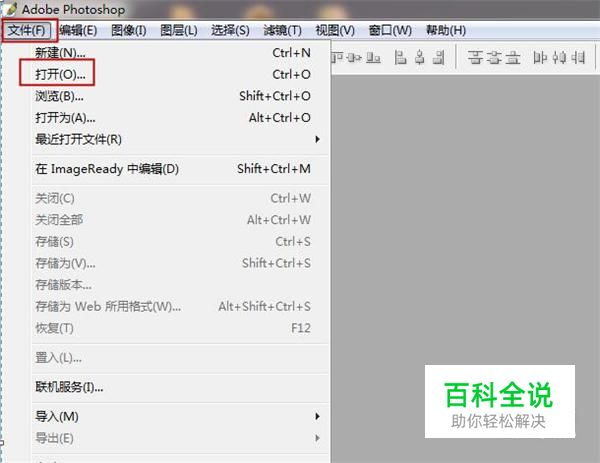Screen dimensions: 600x463
Task: Click 存储为 Web 所用格式(W)... entry
Action: coord(180,306)
